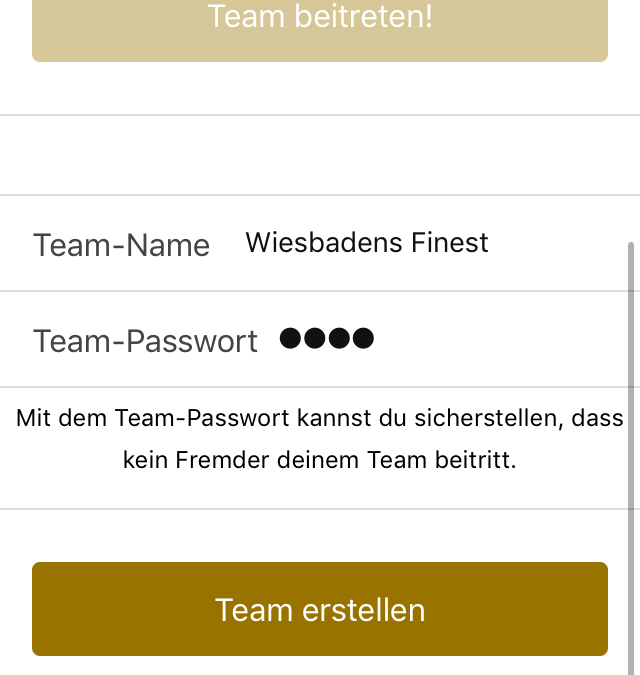Viewport: 640px width, 675px height.
Task: Focus the Team-Name field containing Wiesbadens Finest
Action: pos(435,243)
